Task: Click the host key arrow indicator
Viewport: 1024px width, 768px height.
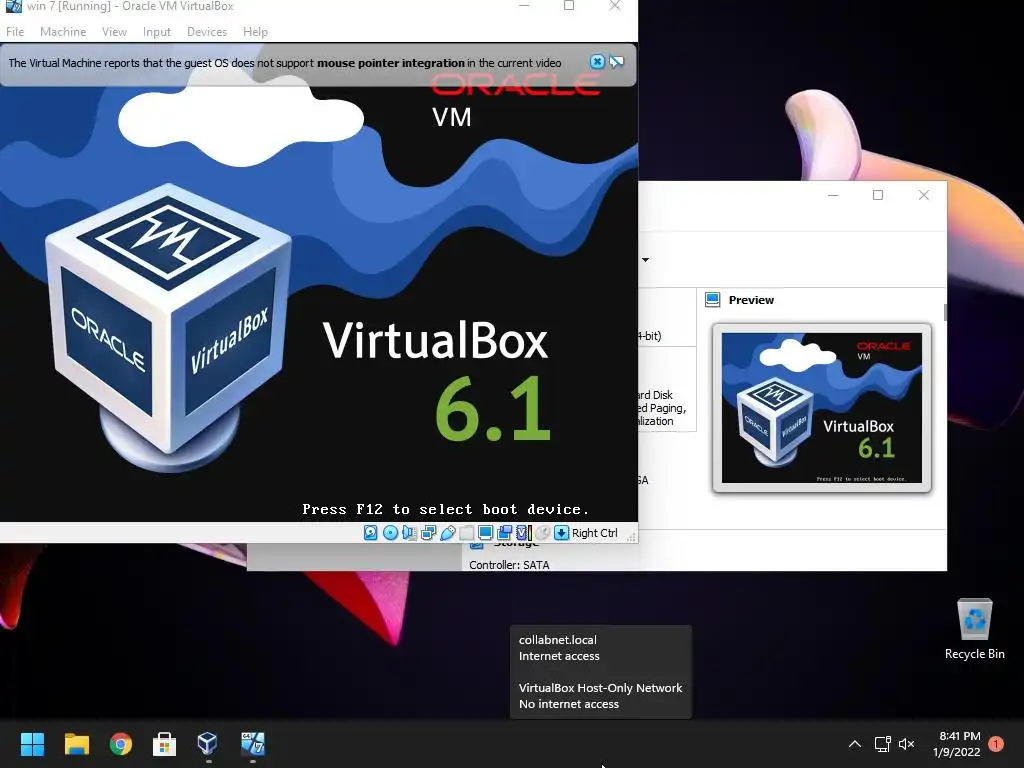Action: (561, 533)
